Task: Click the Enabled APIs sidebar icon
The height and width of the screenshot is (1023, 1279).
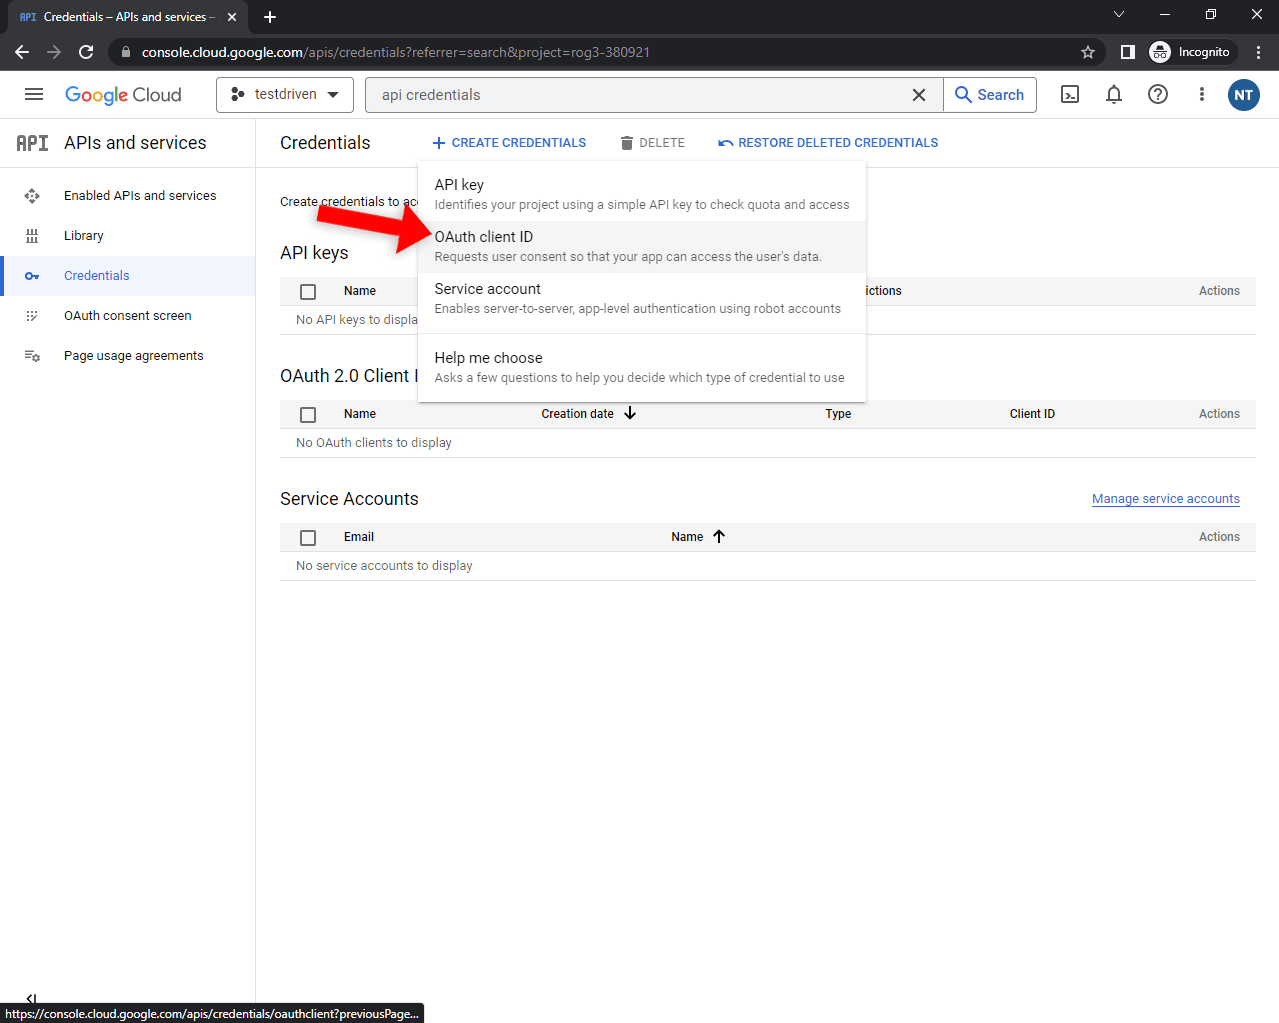Action: [x=32, y=196]
